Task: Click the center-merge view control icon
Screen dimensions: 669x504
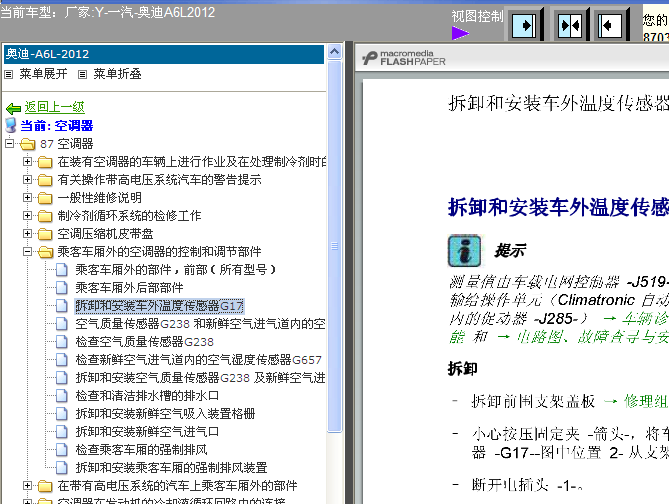Action: [x=570, y=26]
